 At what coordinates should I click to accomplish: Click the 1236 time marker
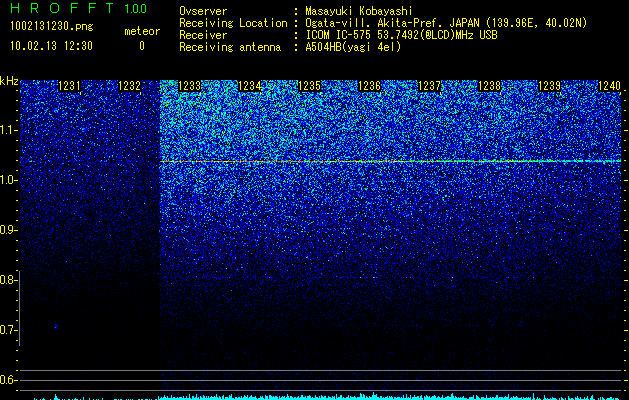coord(369,86)
